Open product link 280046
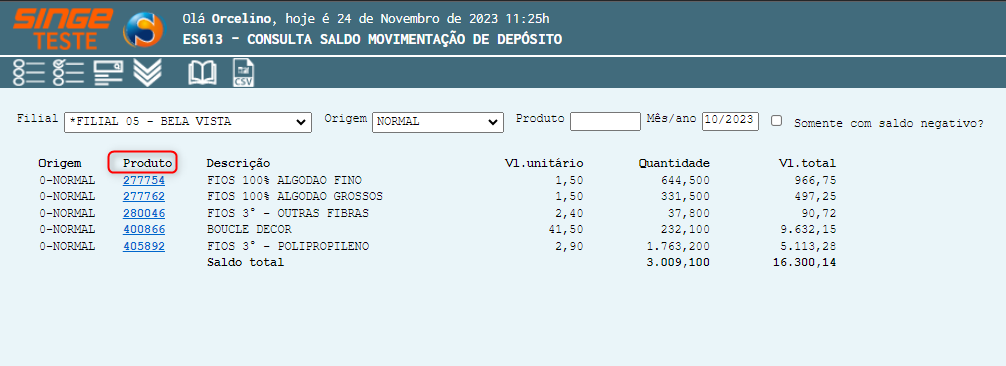This screenshot has height=366, width=1006. tap(144, 213)
